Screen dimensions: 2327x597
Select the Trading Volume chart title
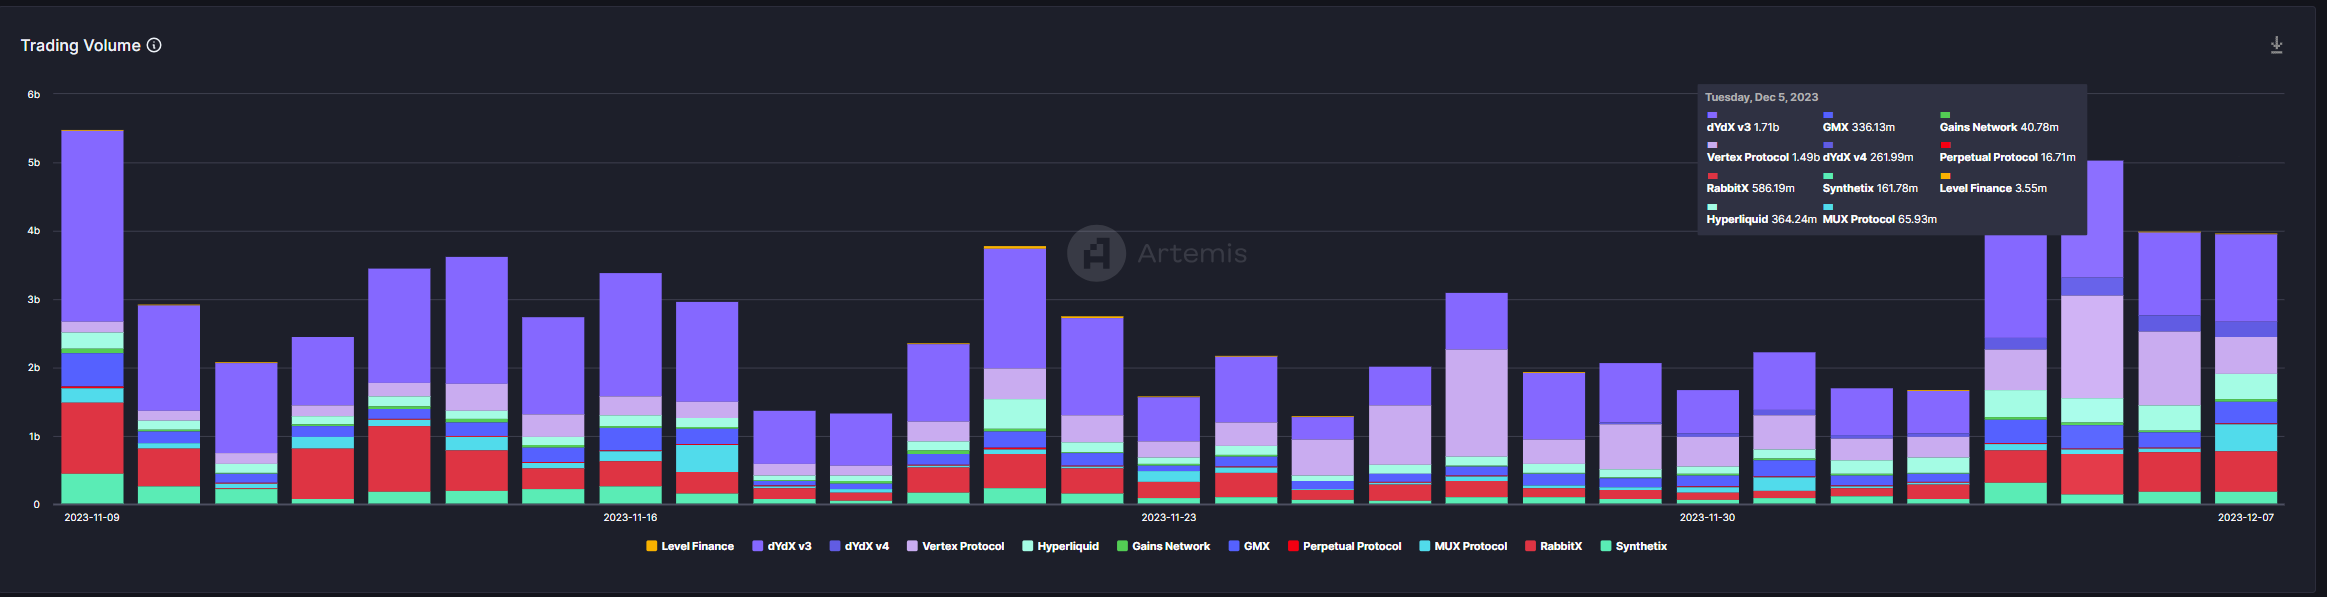click(80, 45)
